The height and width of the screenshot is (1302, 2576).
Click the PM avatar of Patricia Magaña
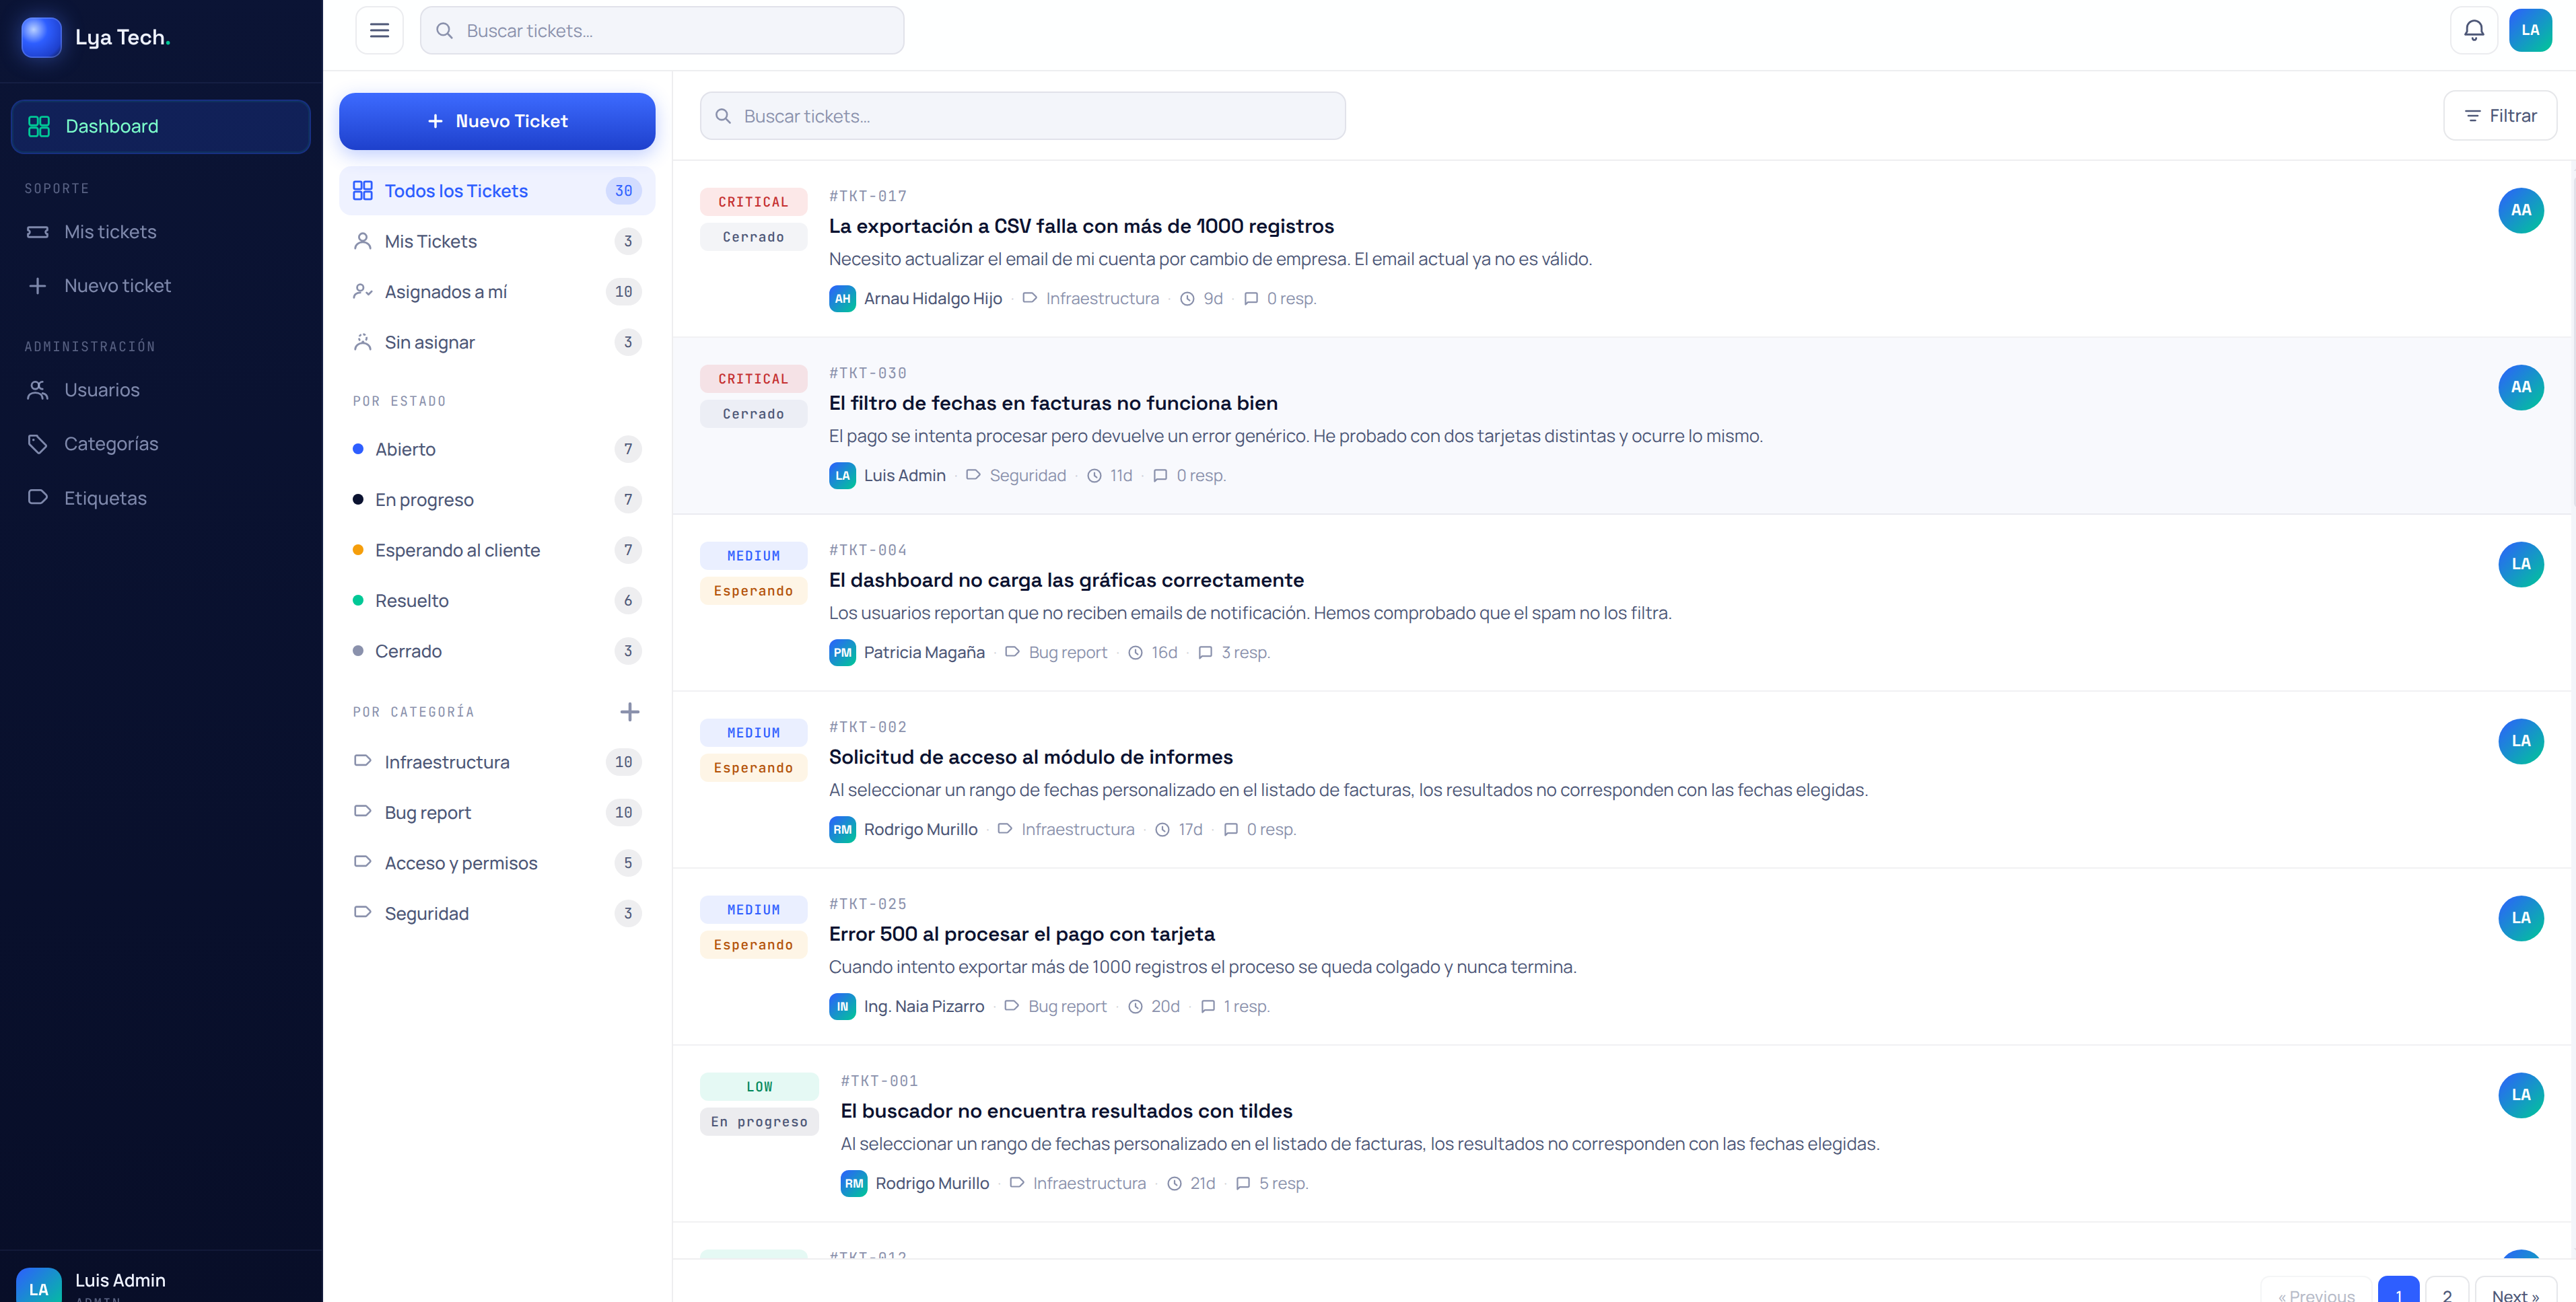point(842,653)
